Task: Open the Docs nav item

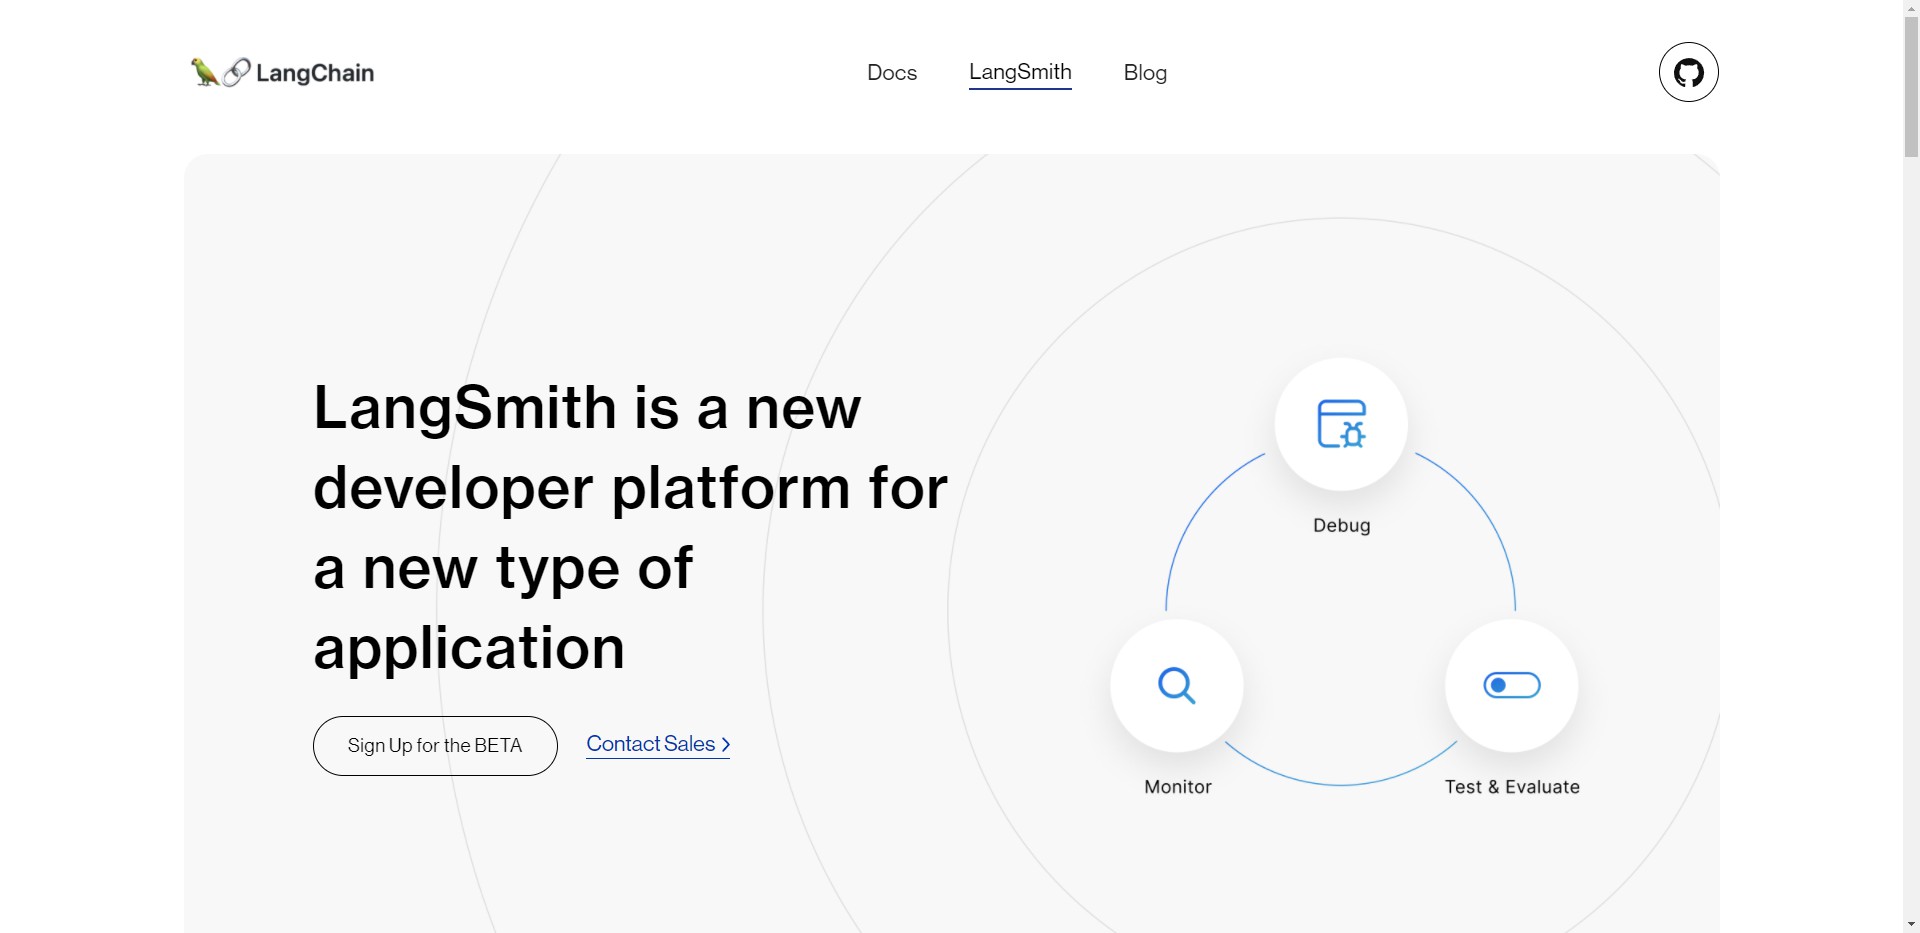Action: coord(892,72)
